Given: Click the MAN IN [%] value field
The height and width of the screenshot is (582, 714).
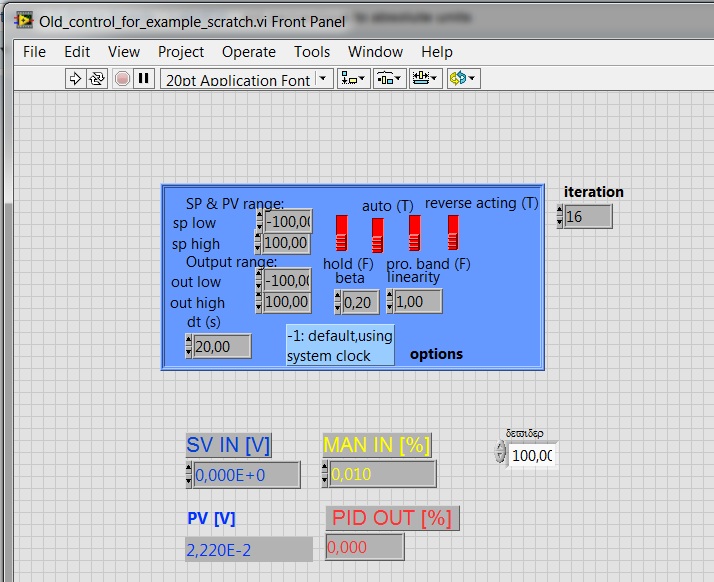Looking at the screenshot, I should click(x=382, y=474).
